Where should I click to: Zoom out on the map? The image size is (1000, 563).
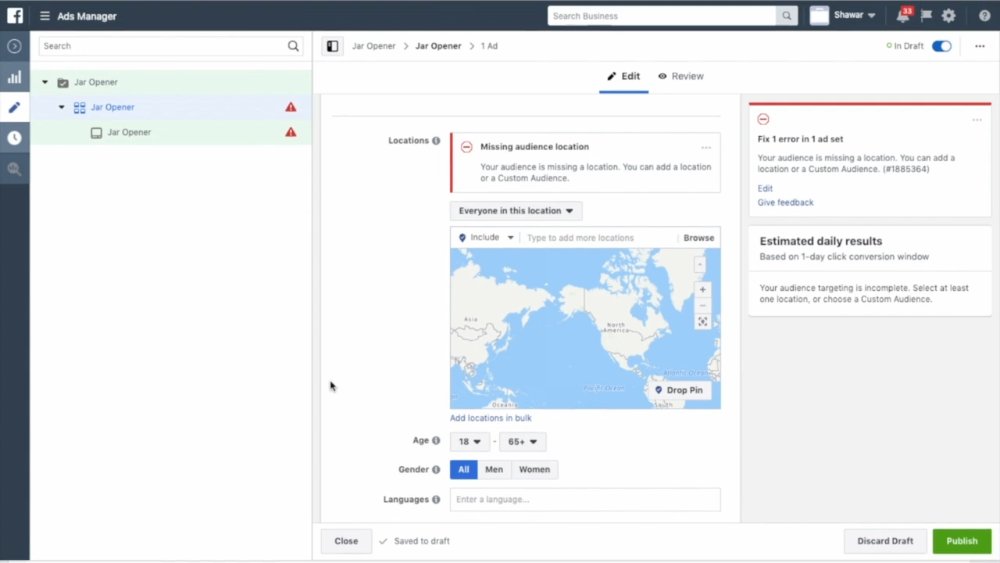point(702,305)
